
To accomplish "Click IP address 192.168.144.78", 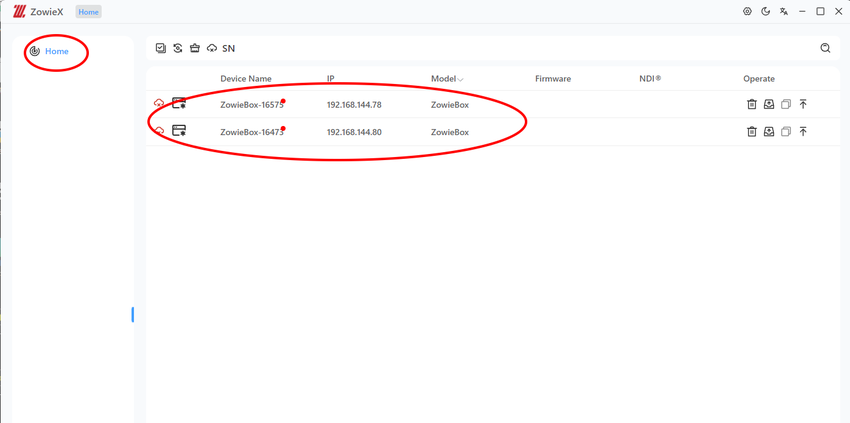I will pyautogui.click(x=354, y=105).
